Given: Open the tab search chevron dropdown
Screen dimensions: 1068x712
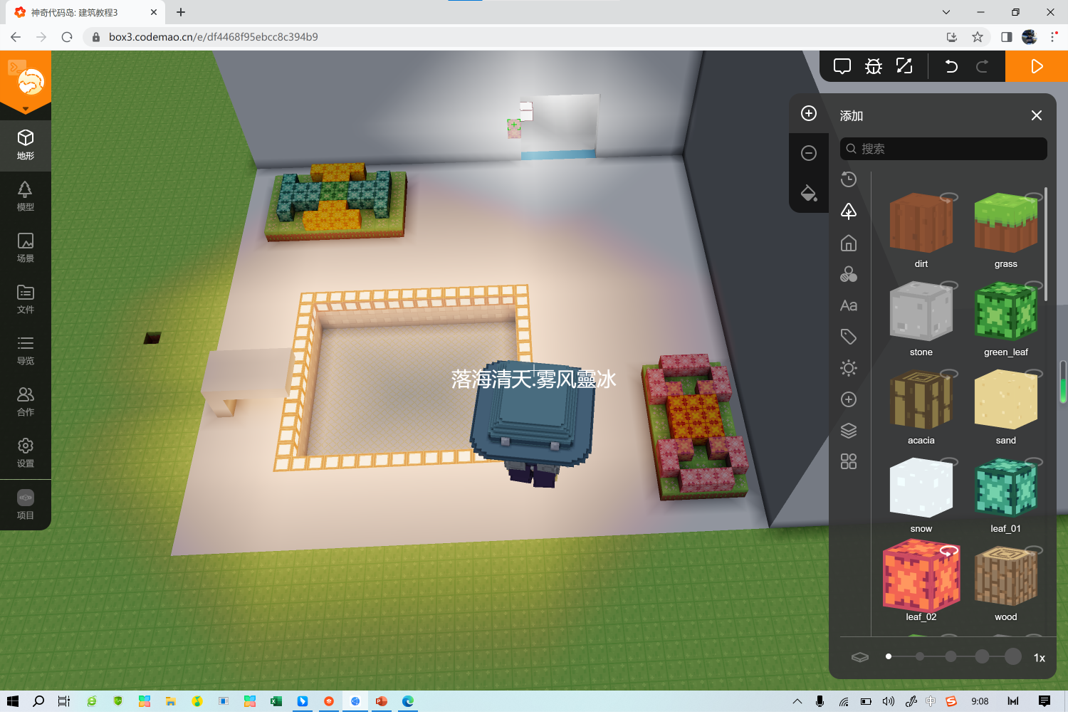Looking at the screenshot, I should tap(946, 12).
